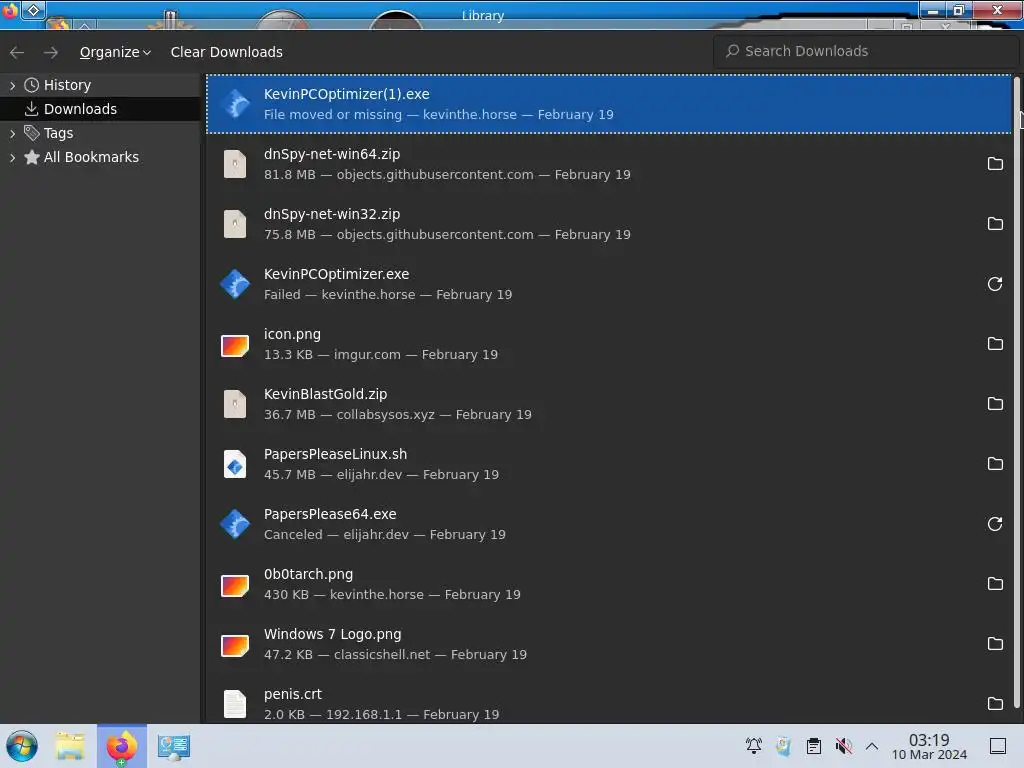Select the PapersPleaseLinux.sh file name
Screen dimensions: 1024x768
(335, 455)
